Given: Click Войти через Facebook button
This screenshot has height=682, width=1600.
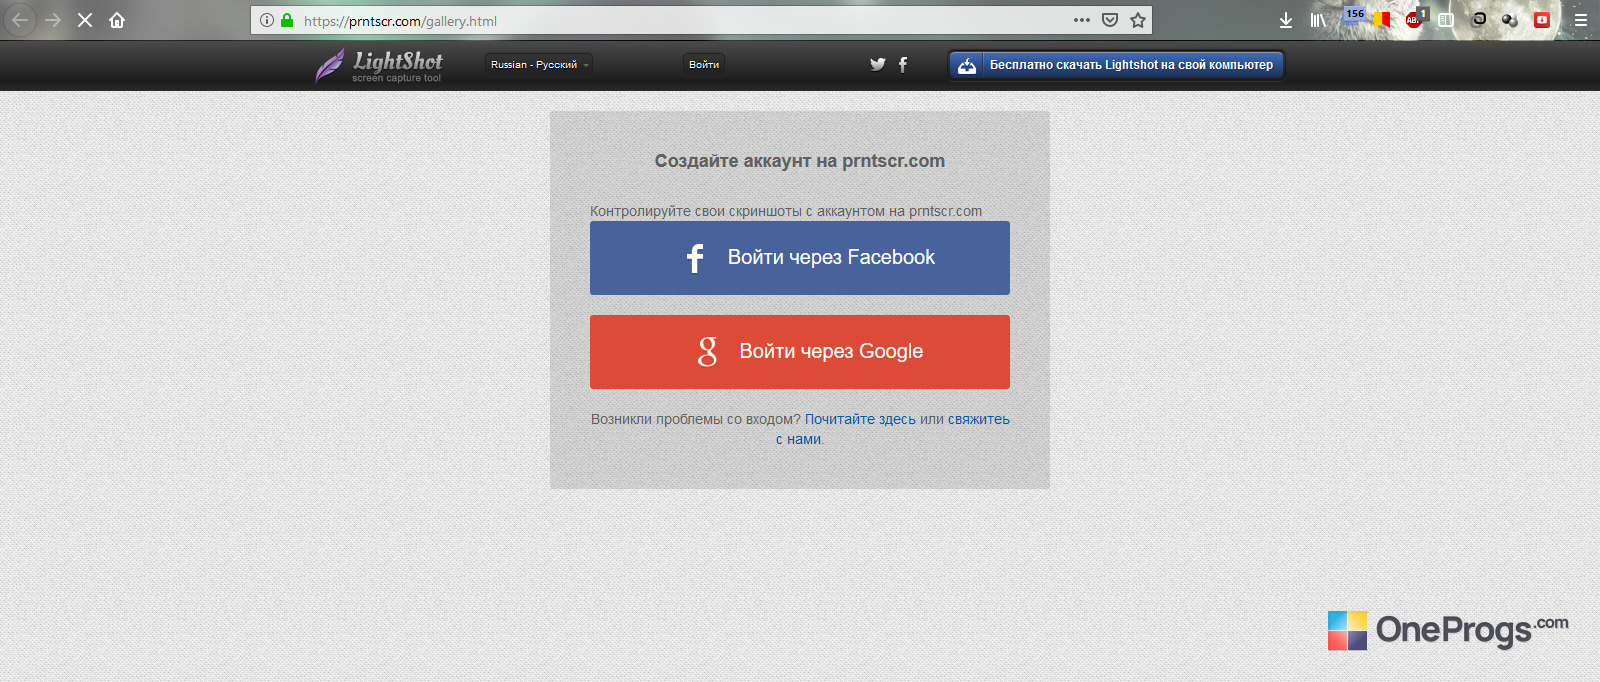Looking at the screenshot, I should 800,258.
